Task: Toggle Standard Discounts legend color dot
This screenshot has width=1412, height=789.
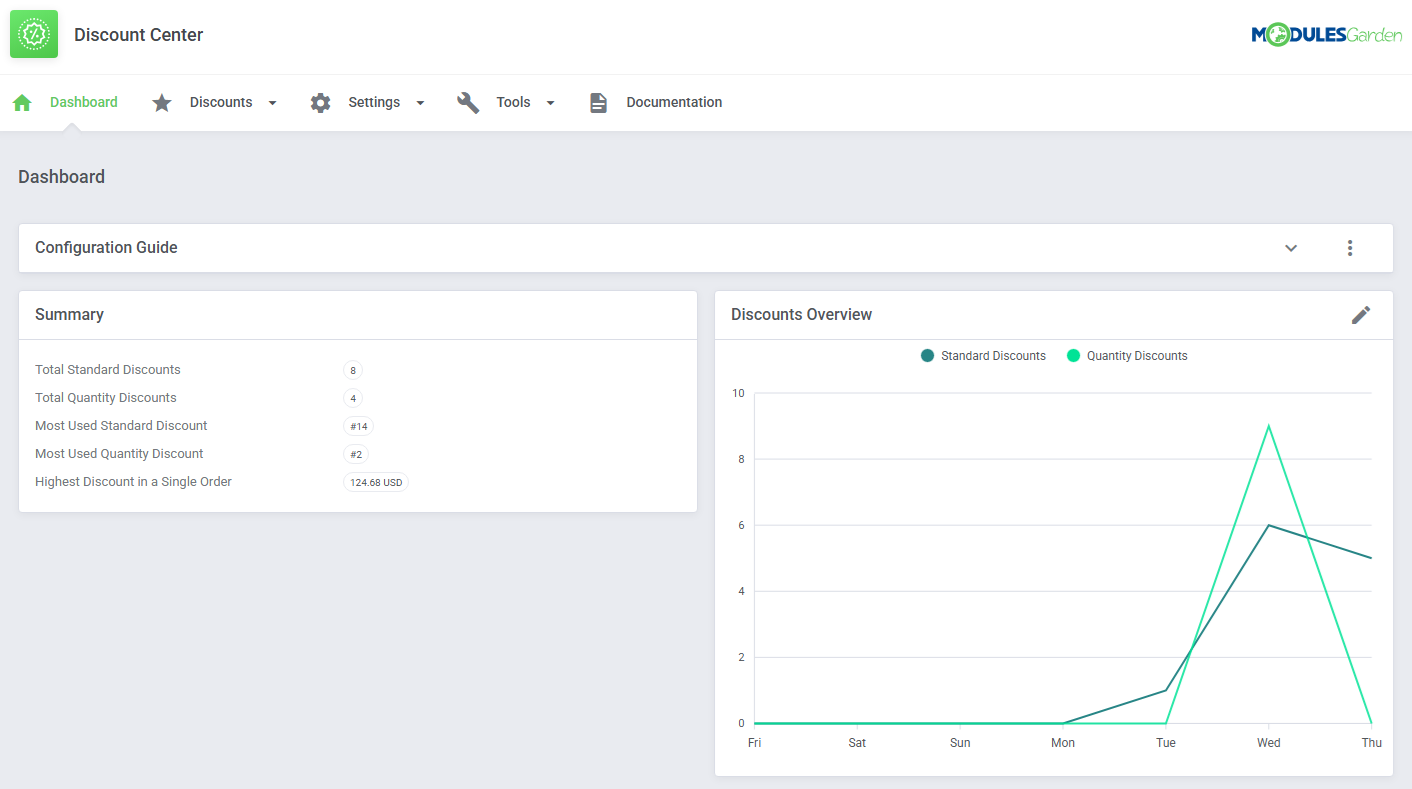Action: click(x=927, y=356)
